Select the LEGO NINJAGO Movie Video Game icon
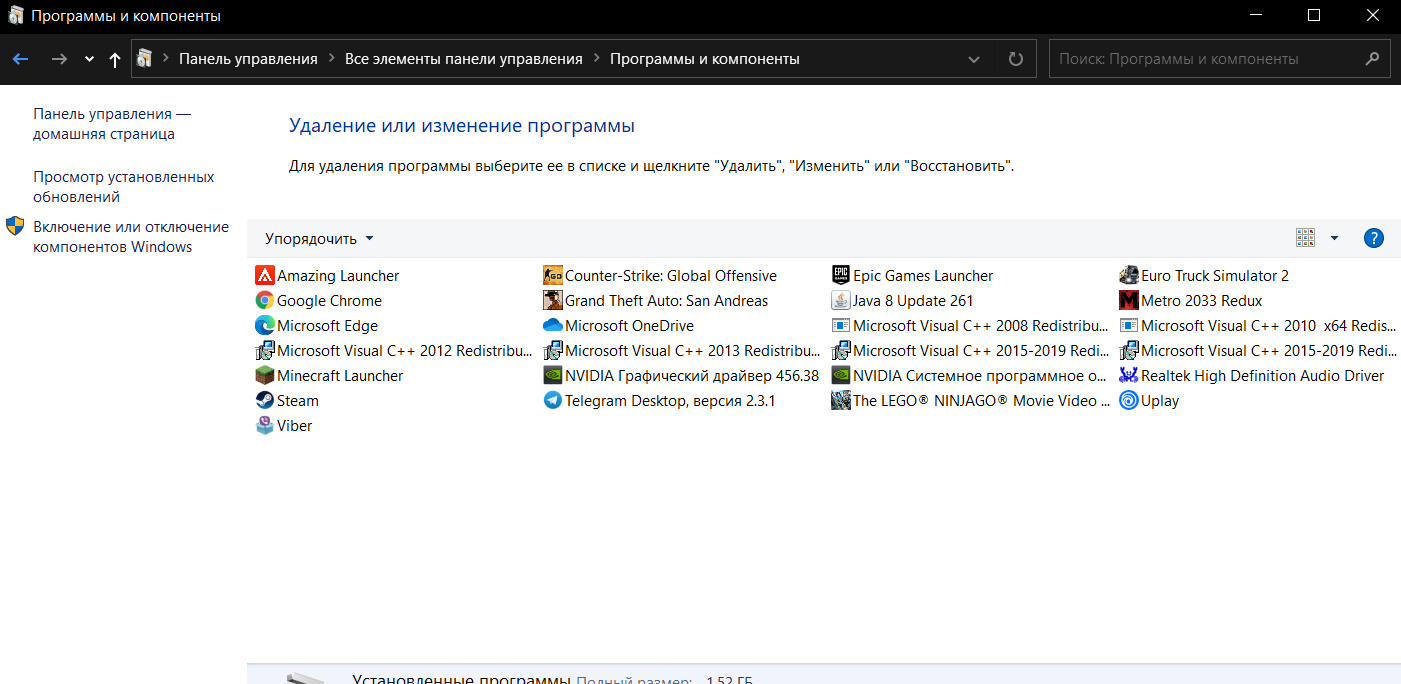Screen dimensions: 1401x684 tap(841, 401)
